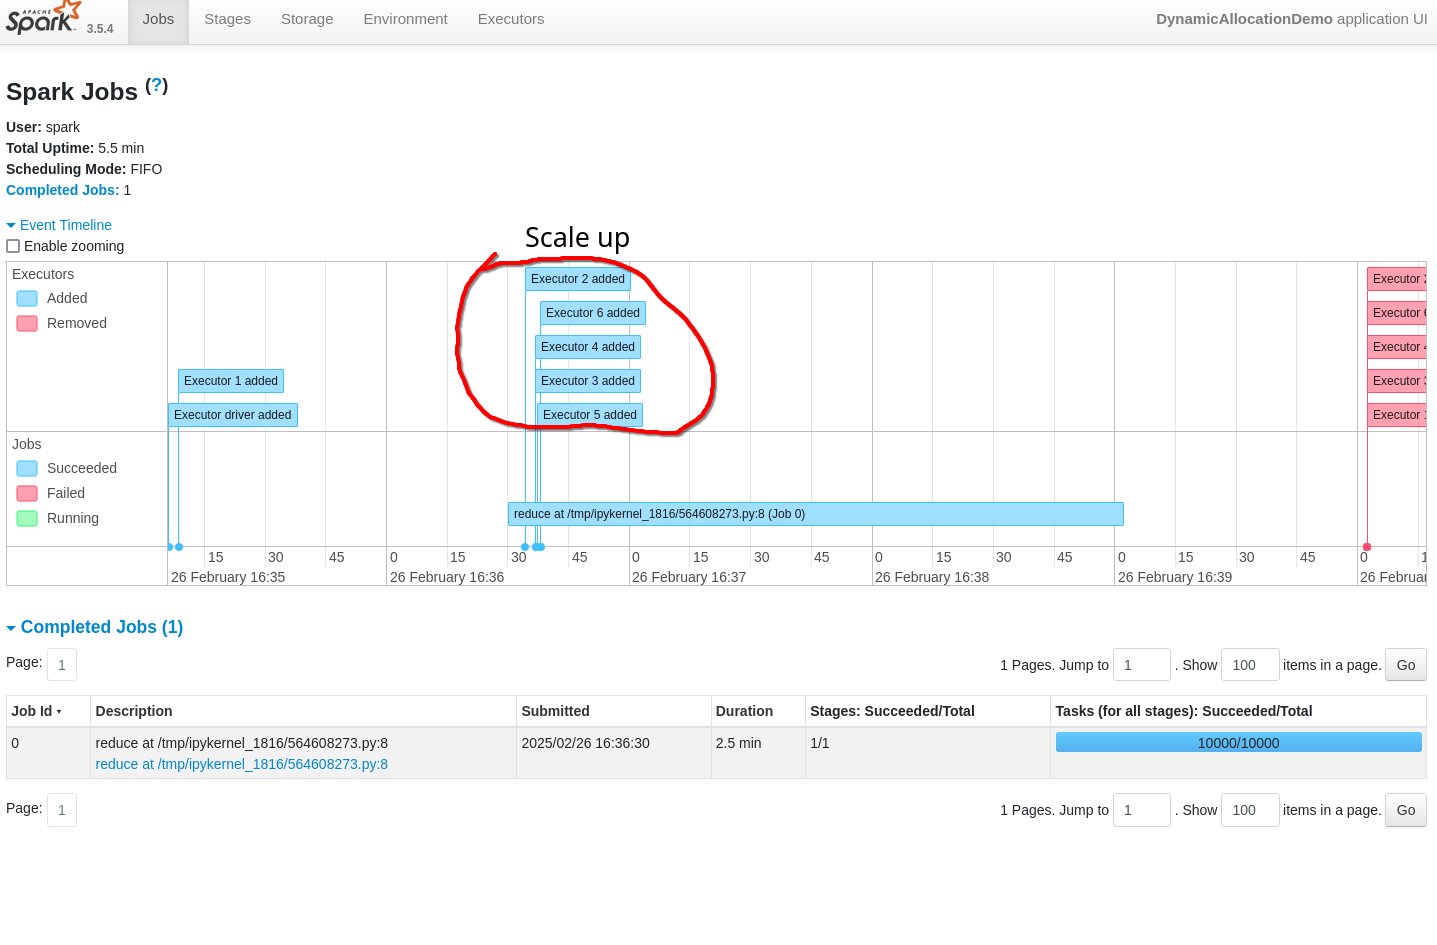This screenshot has height=945, width=1437.
Task: Click the Jump to page input field
Action: point(1141,664)
